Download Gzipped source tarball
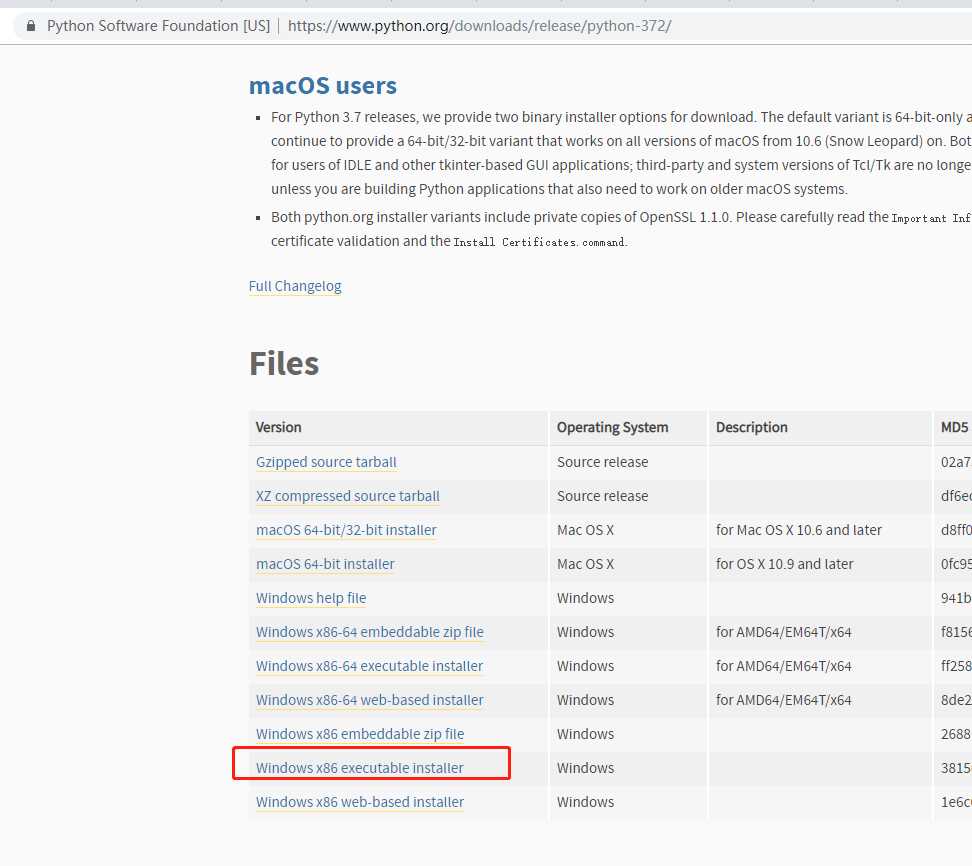Screen dimensions: 972x866 tap(326, 462)
